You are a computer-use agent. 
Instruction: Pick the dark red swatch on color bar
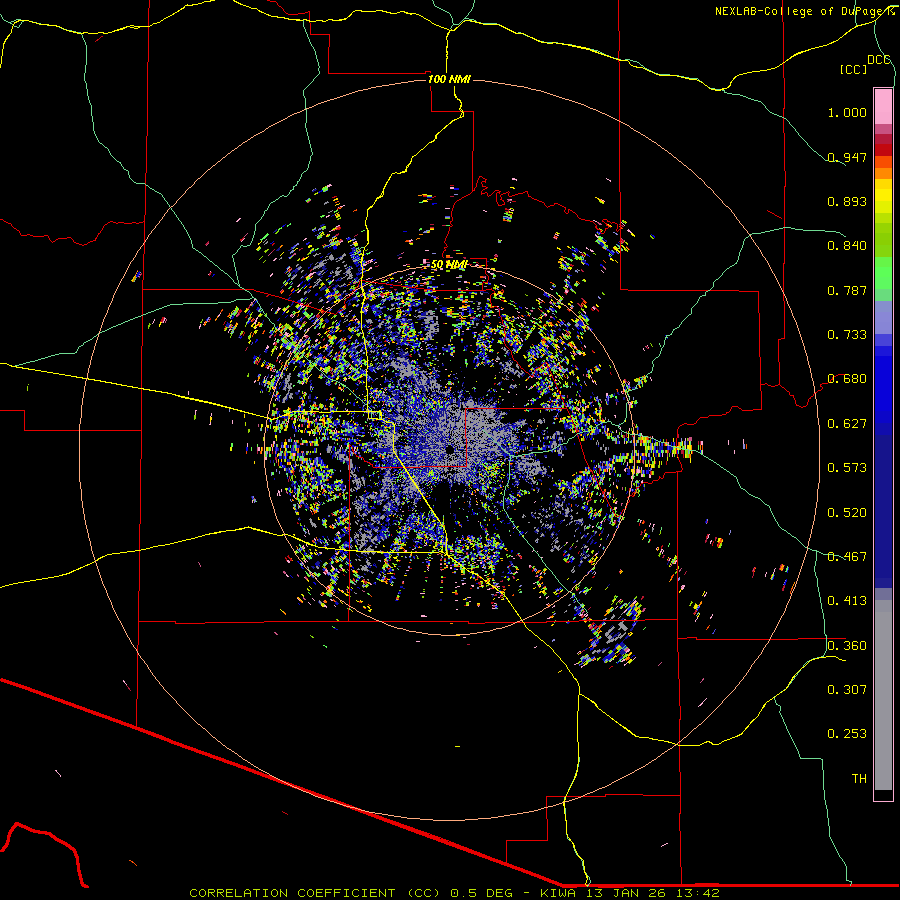[883, 150]
